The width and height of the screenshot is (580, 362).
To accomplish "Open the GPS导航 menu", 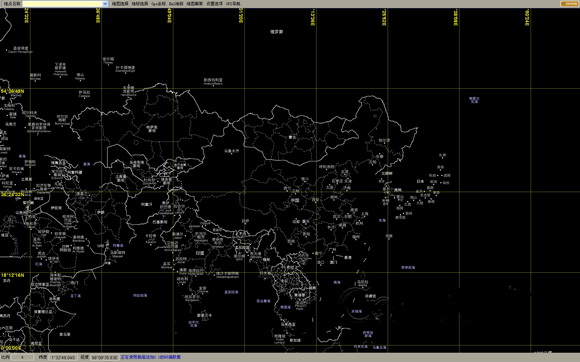I will point(233,4).
